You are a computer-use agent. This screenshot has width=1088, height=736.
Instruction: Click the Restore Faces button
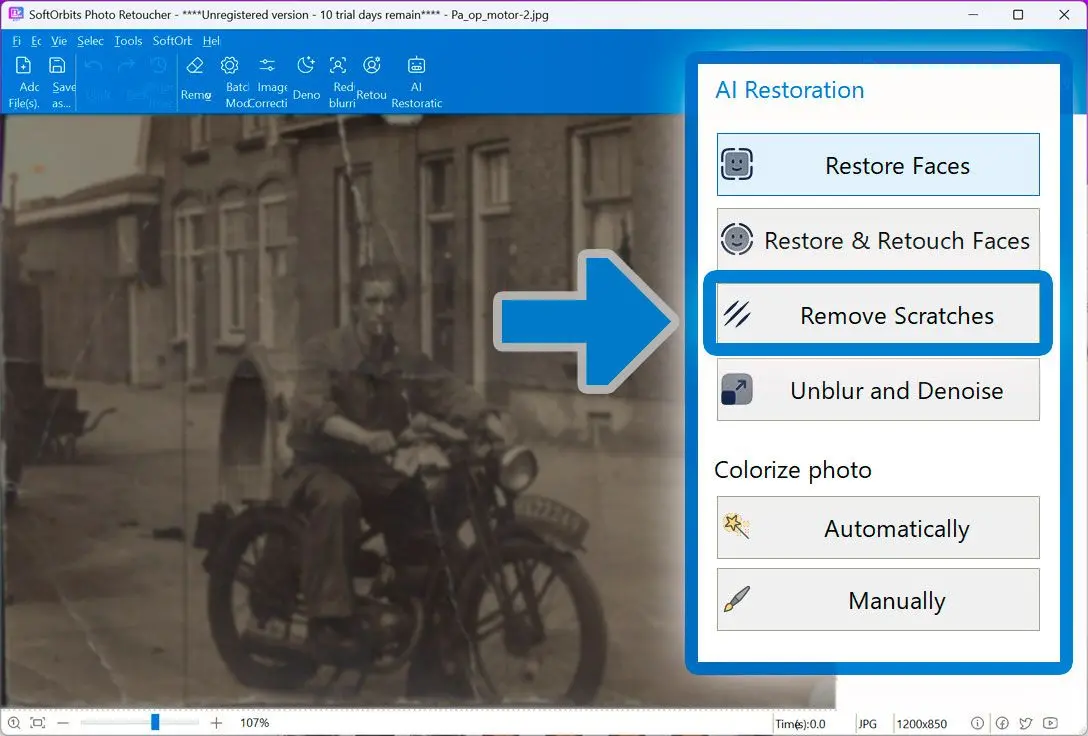coord(878,165)
